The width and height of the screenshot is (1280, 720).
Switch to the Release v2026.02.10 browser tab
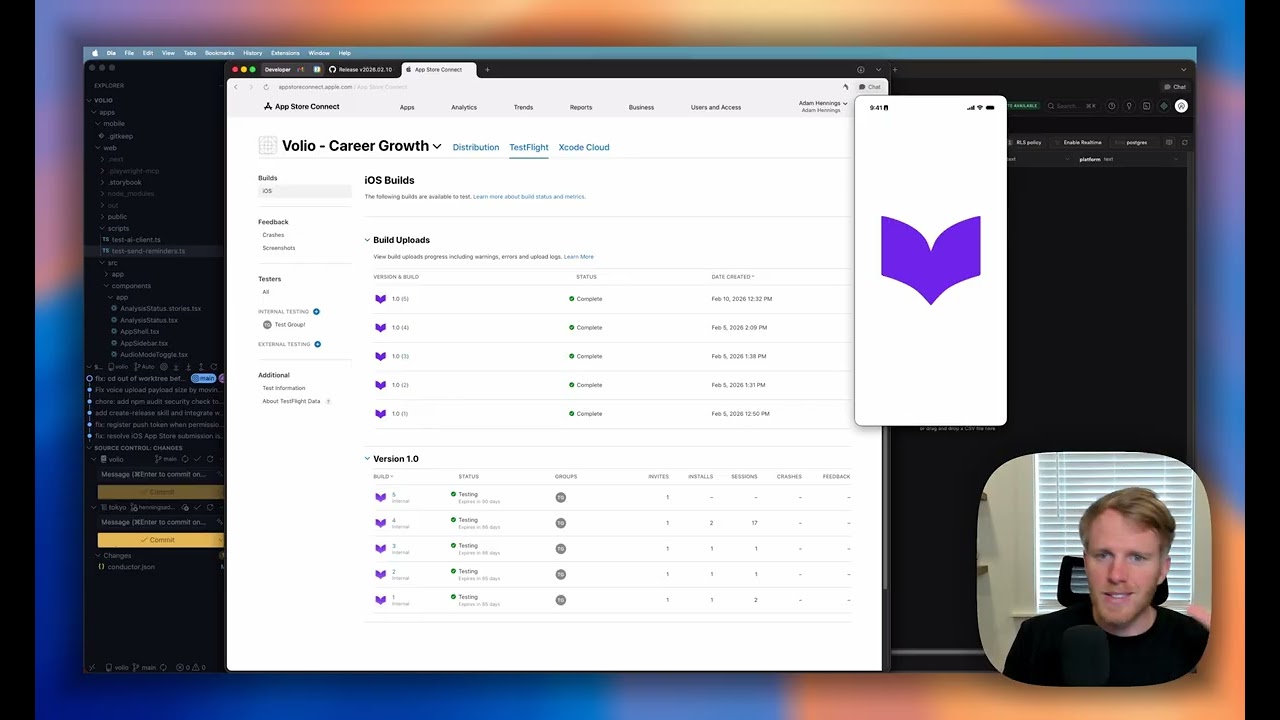tap(360, 70)
